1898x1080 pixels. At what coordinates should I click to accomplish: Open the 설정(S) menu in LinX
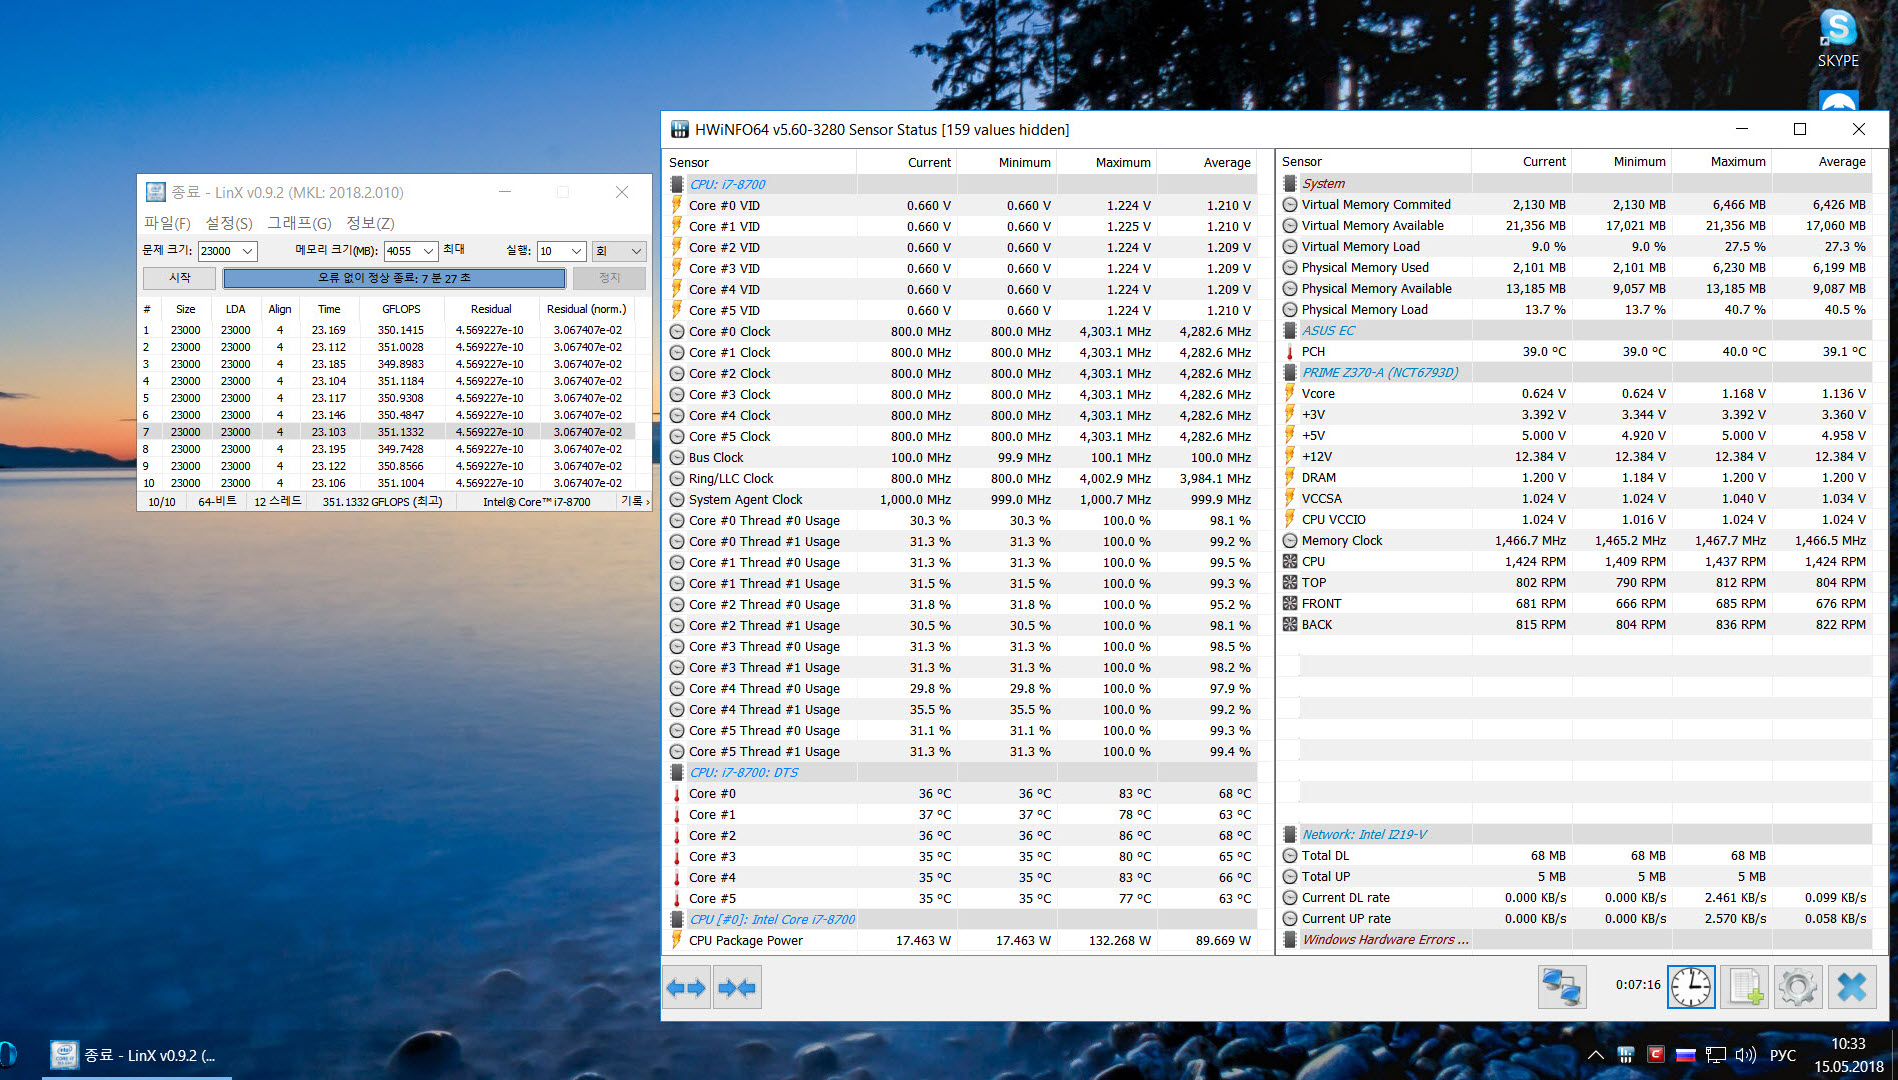click(229, 223)
